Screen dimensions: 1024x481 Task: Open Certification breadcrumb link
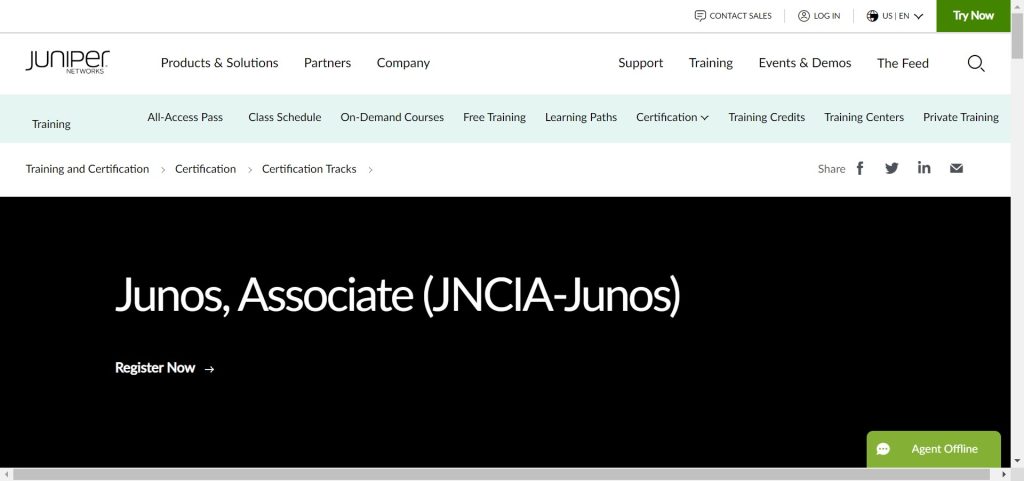pyautogui.click(x=205, y=169)
